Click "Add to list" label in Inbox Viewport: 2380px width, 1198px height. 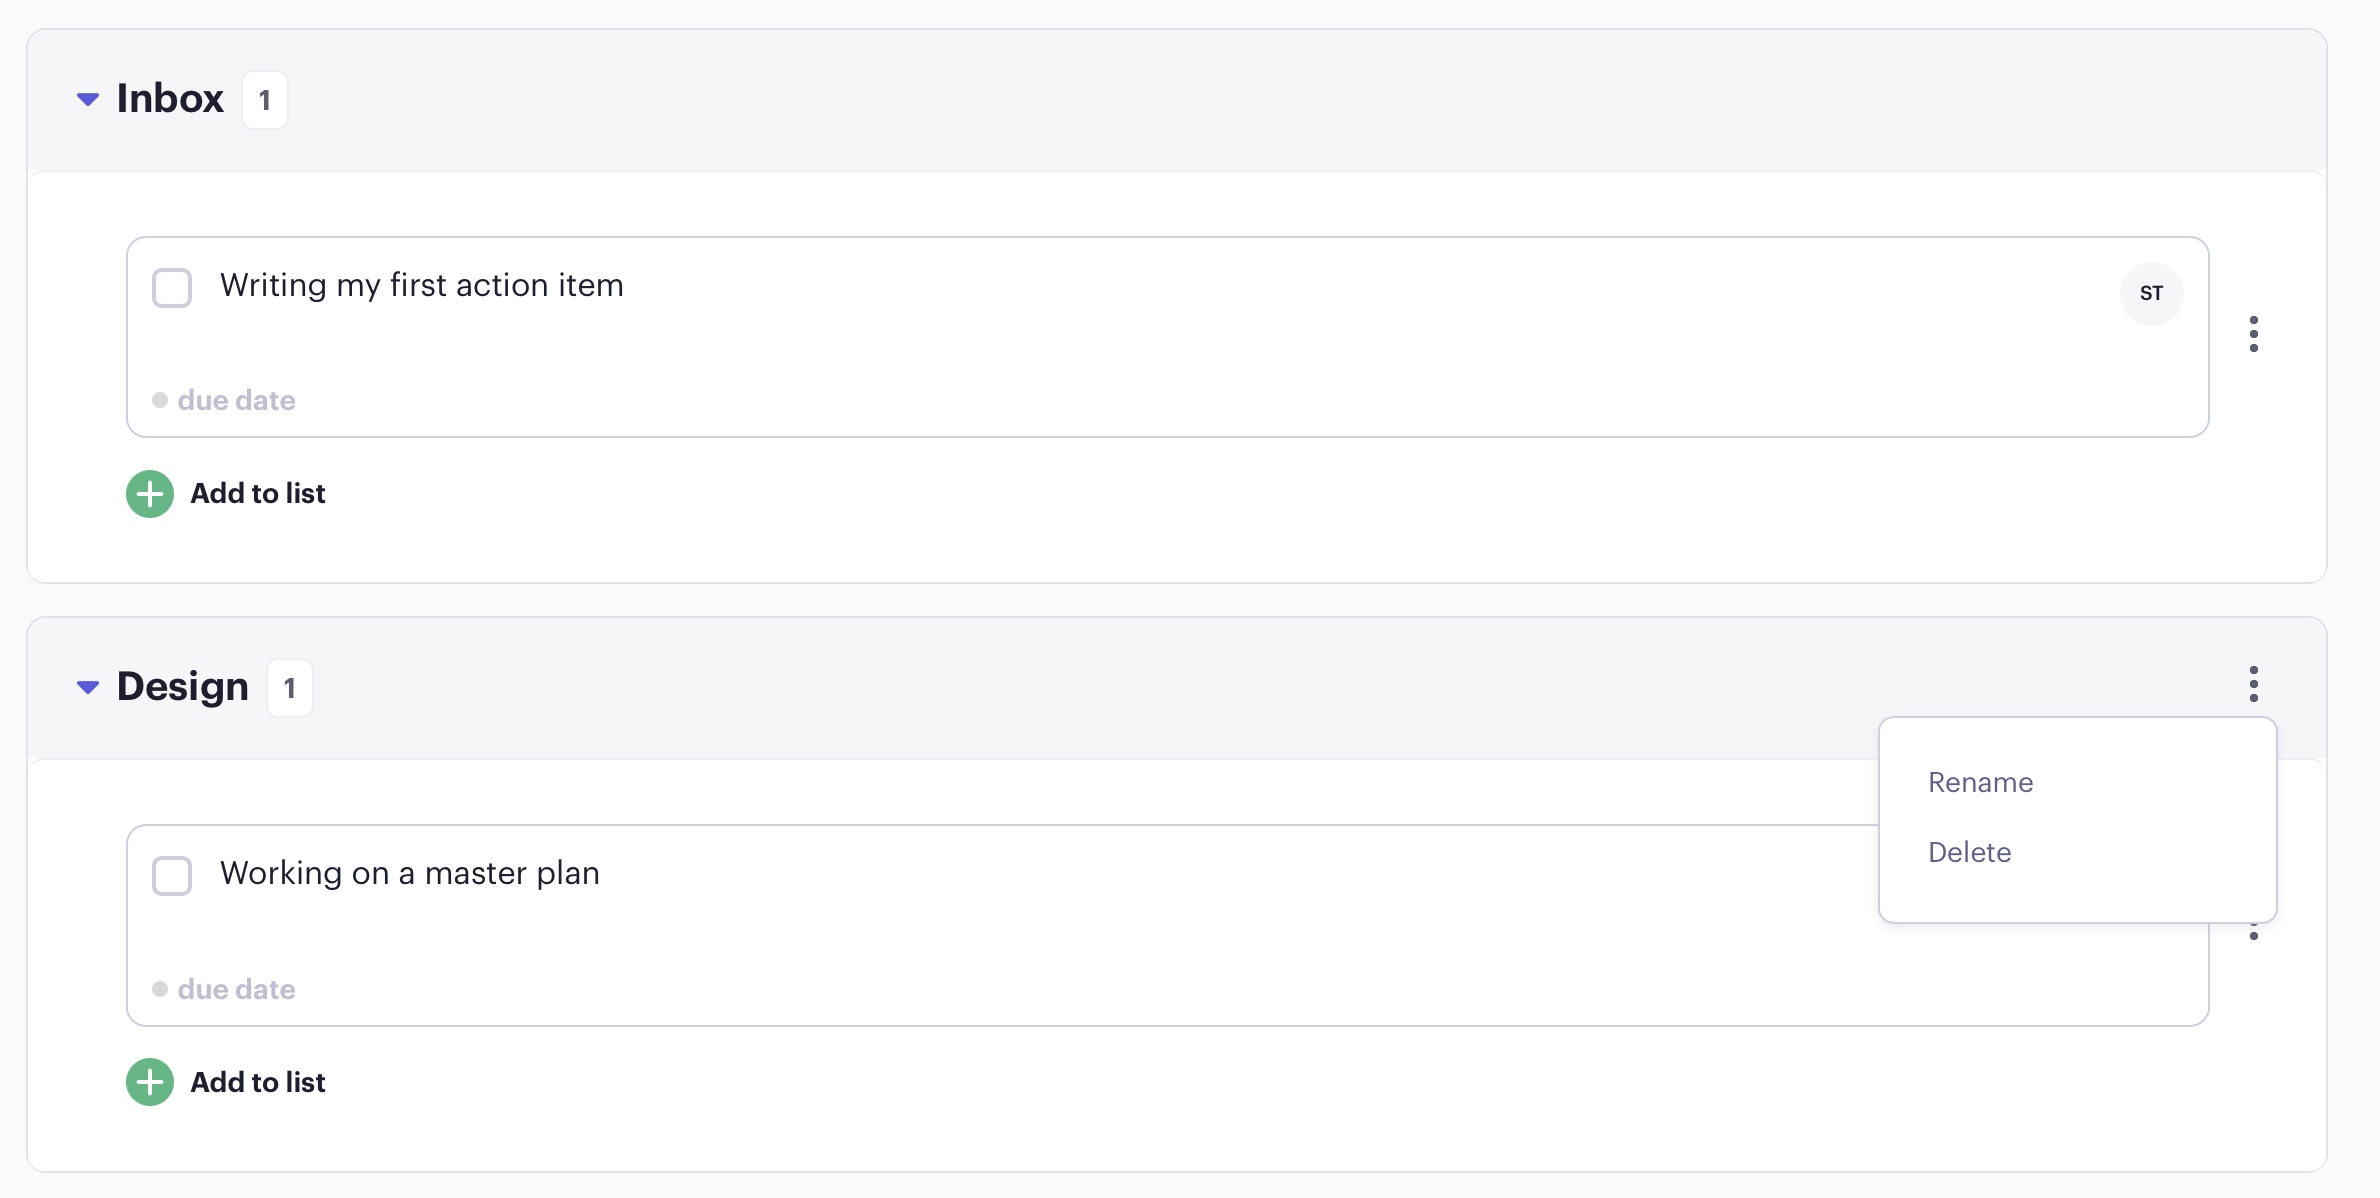coord(258,494)
